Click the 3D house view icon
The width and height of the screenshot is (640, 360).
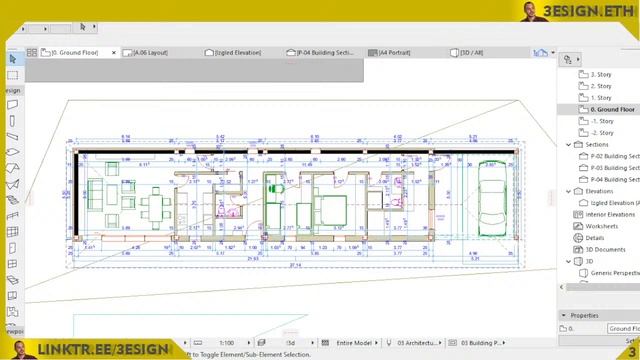(540, 53)
